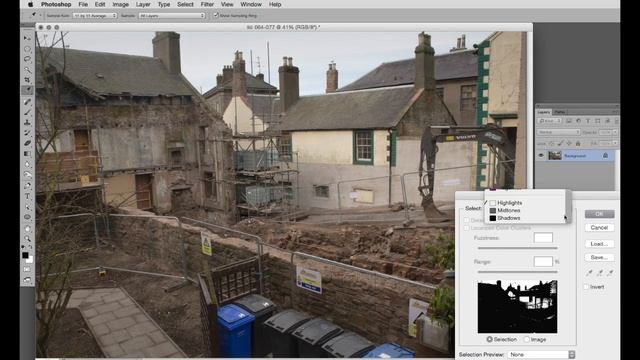The image size is (640, 360).
Task: Select the Image radio button
Action: coord(527,339)
